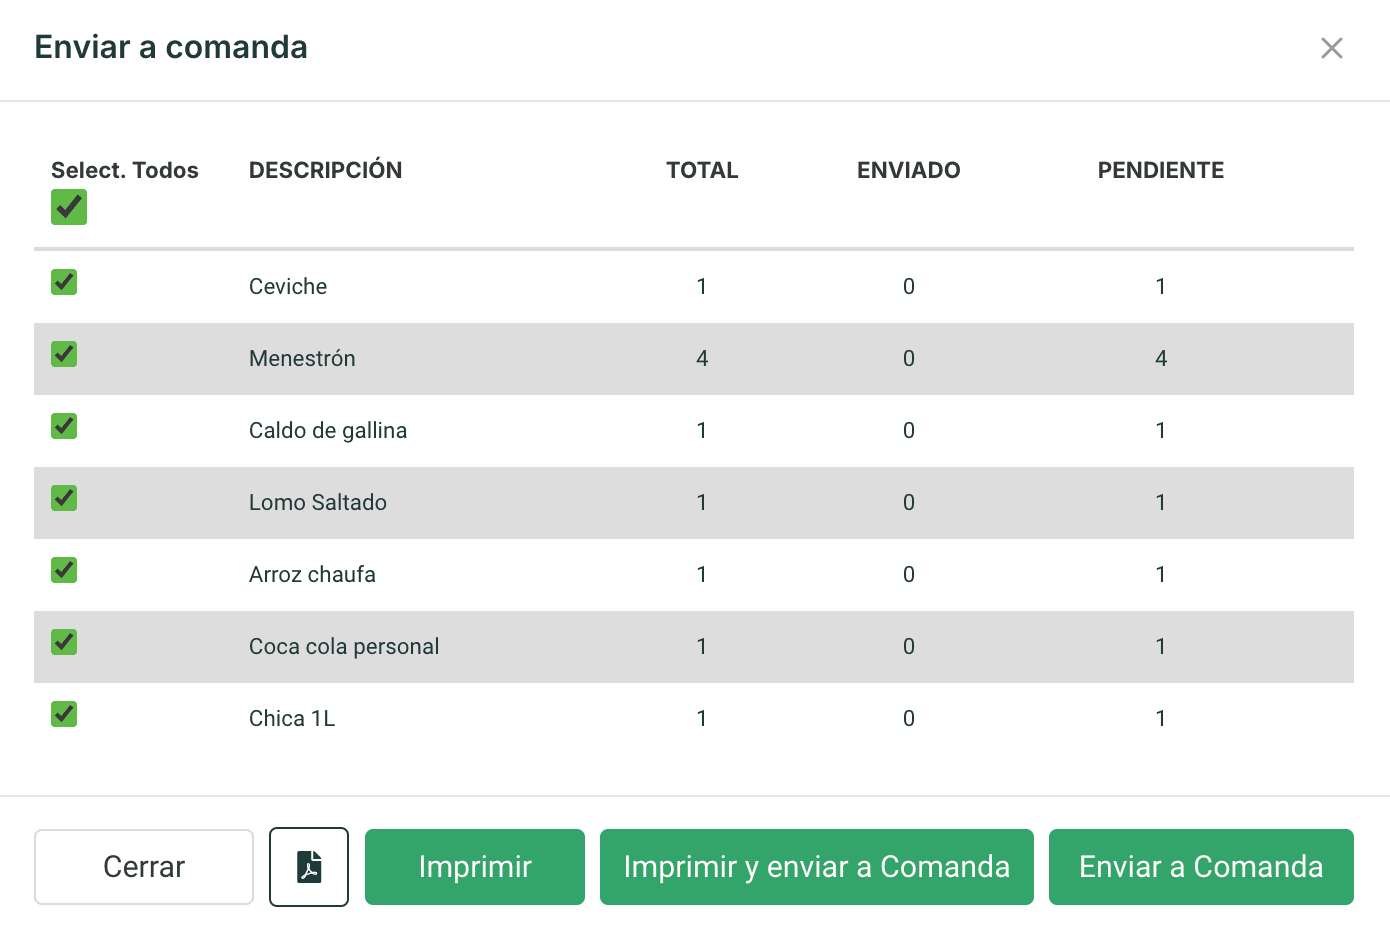Uncheck the Chica 1L checkbox
1390x928 pixels.
(x=64, y=714)
